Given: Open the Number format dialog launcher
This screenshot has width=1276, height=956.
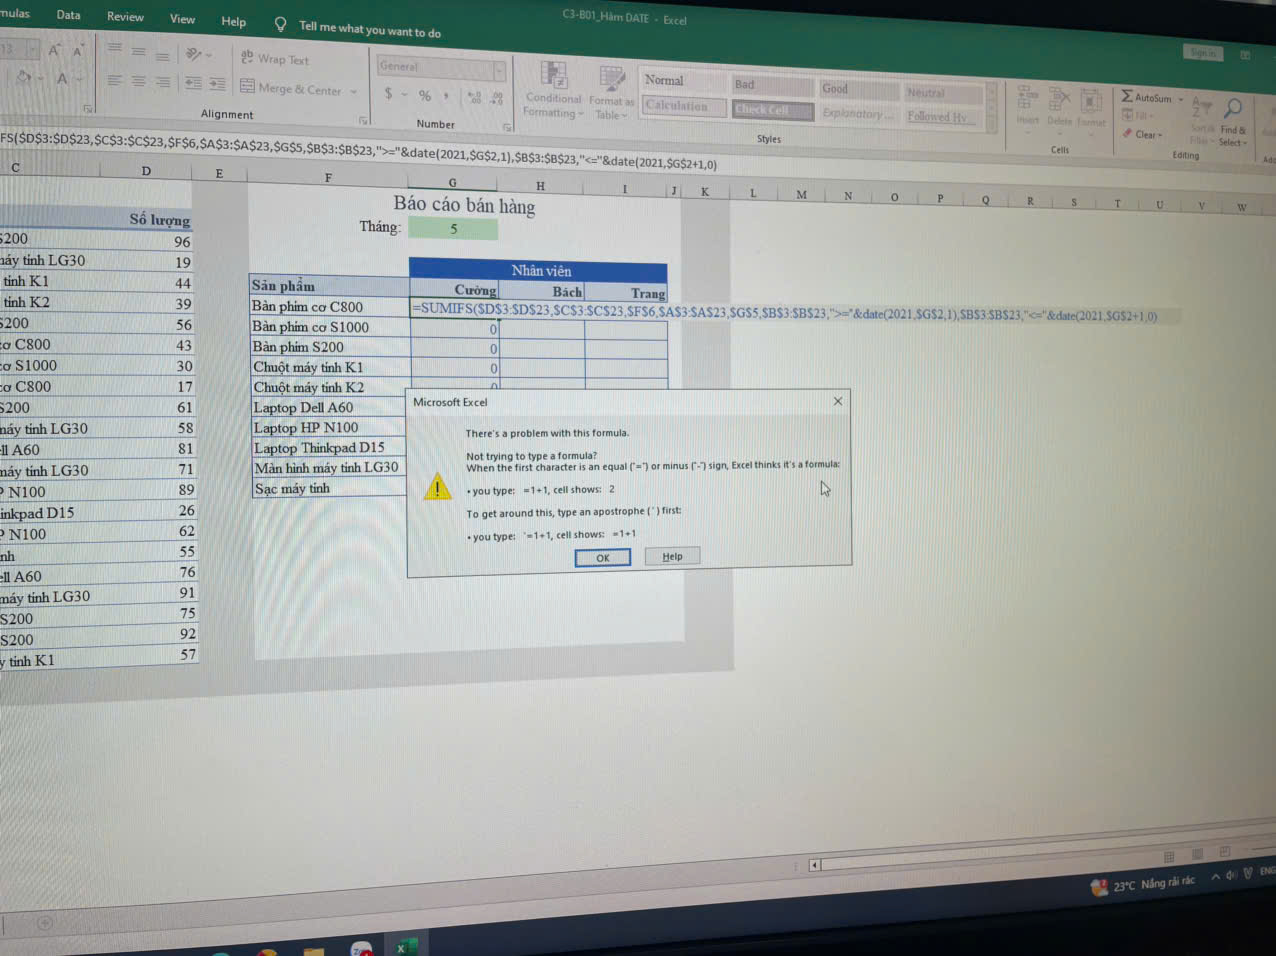Looking at the screenshot, I should 507,127.
